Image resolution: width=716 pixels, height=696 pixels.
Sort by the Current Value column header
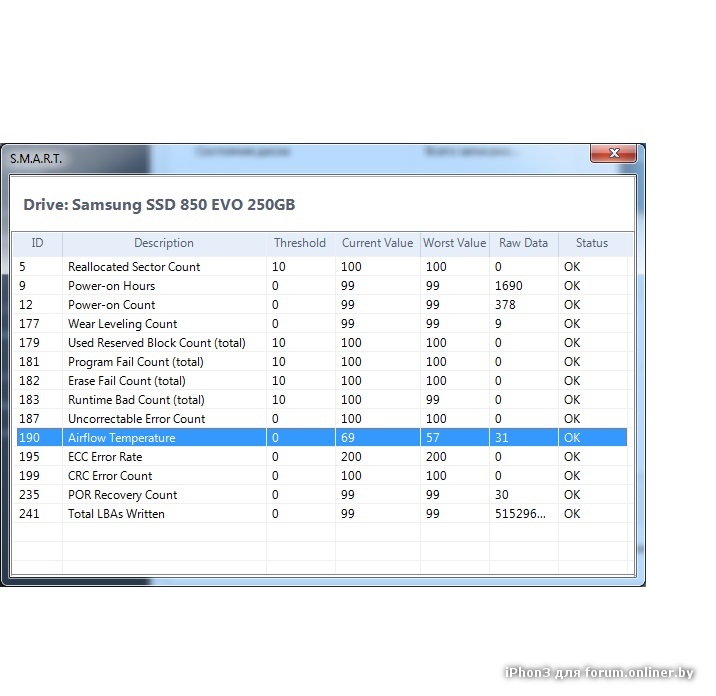tap(378, 243)
